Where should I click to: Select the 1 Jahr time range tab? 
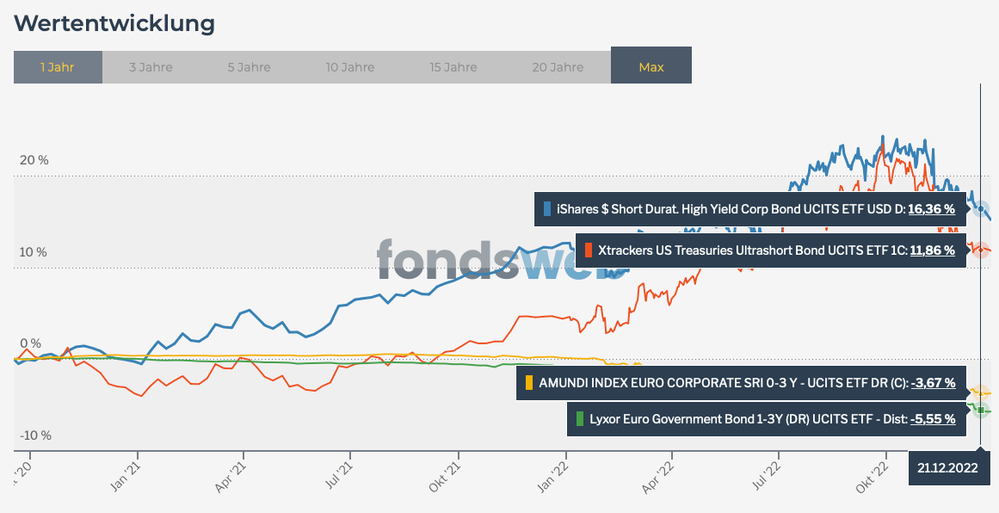coord(58,67)
